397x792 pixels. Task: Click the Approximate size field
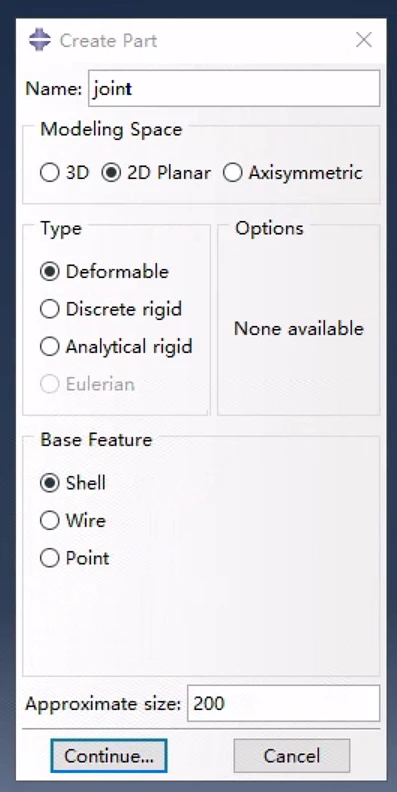coord(283,704)
